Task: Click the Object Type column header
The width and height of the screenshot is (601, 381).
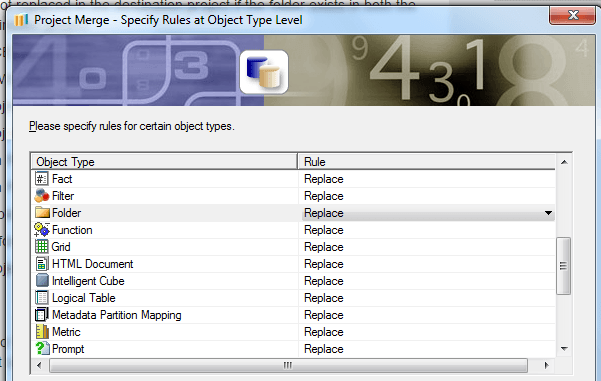Action: click(164, 162)
